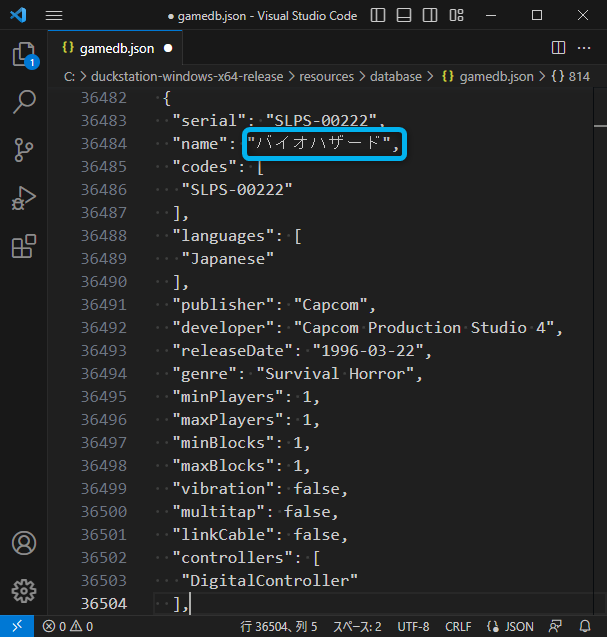This screenshot has height=637, width=607.
Task: Click line number 36491 in the gutter
Action: (x=104, y=305)
